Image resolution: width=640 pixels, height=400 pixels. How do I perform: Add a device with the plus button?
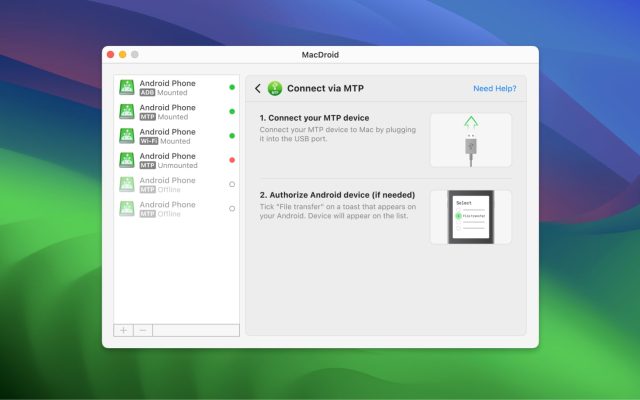(x=123, y=330)
